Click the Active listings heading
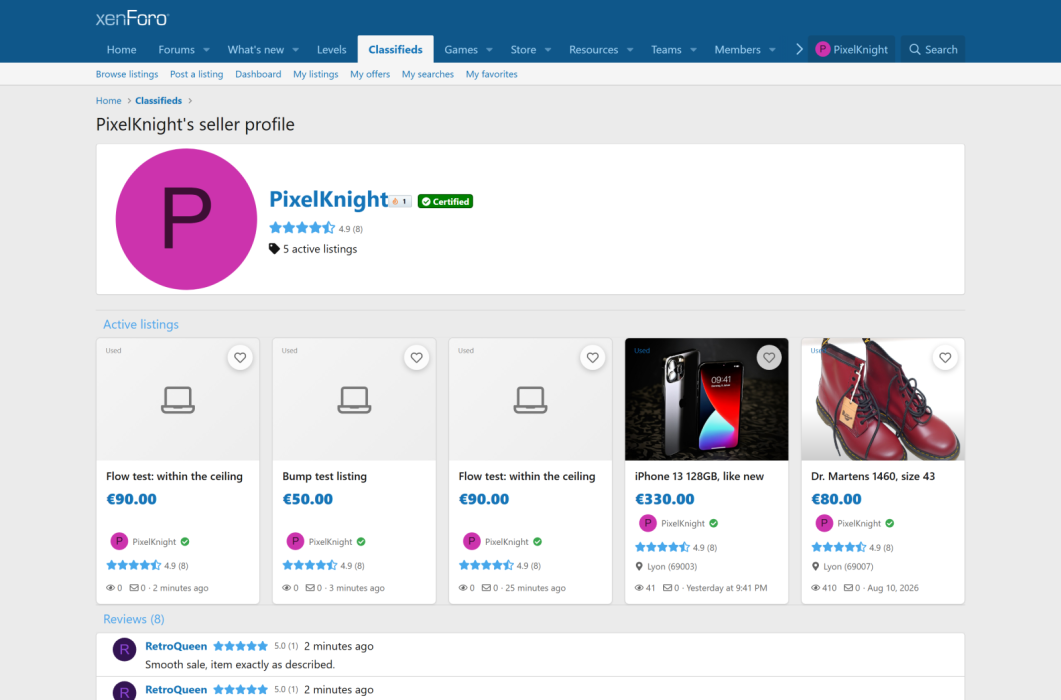Viewport: 1061px width, 700px height. (x=141, y=324)
